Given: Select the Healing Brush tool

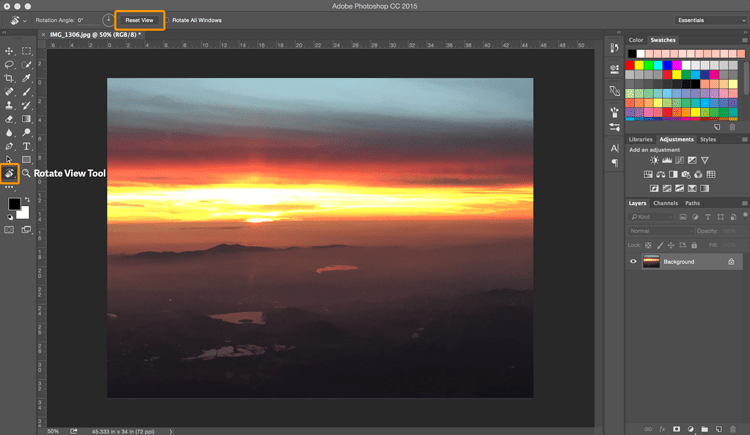Looking at the screenshot, I should [9, 91].
